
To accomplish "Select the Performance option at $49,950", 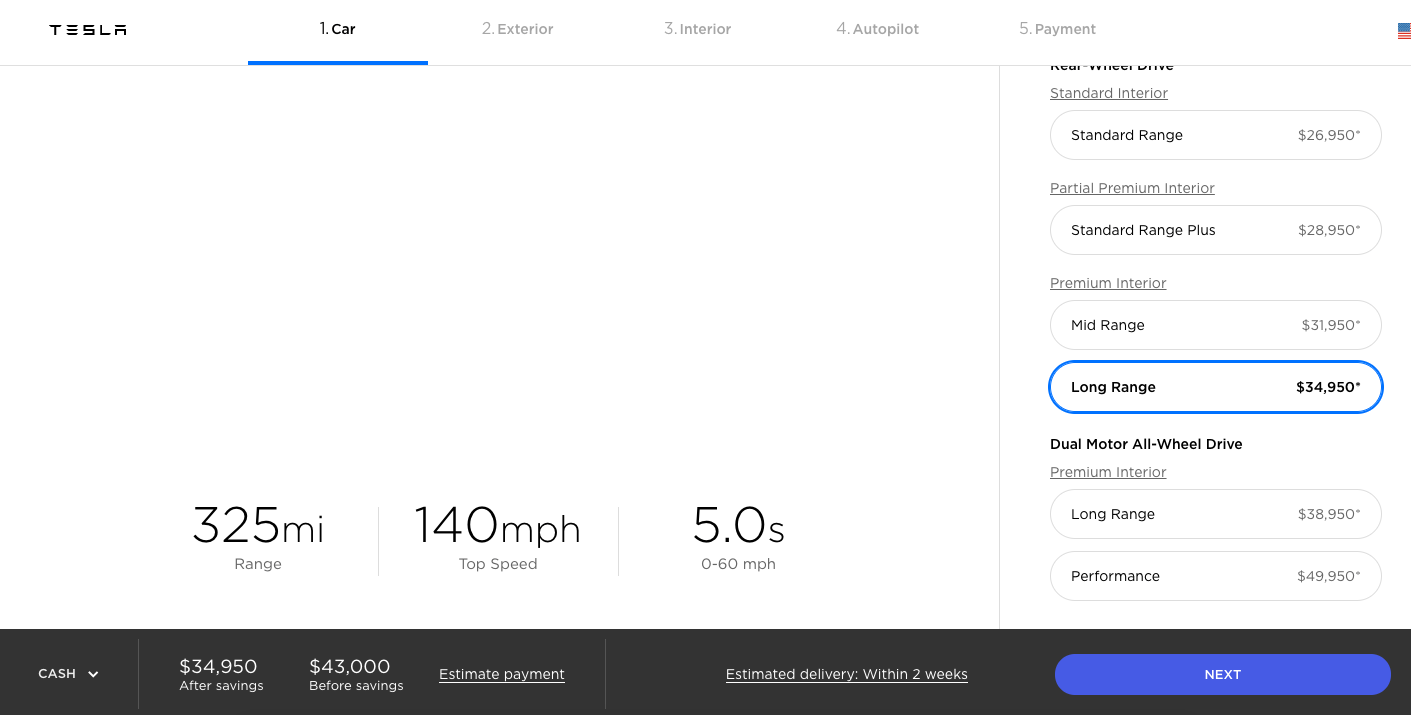I will (1216, 576).
